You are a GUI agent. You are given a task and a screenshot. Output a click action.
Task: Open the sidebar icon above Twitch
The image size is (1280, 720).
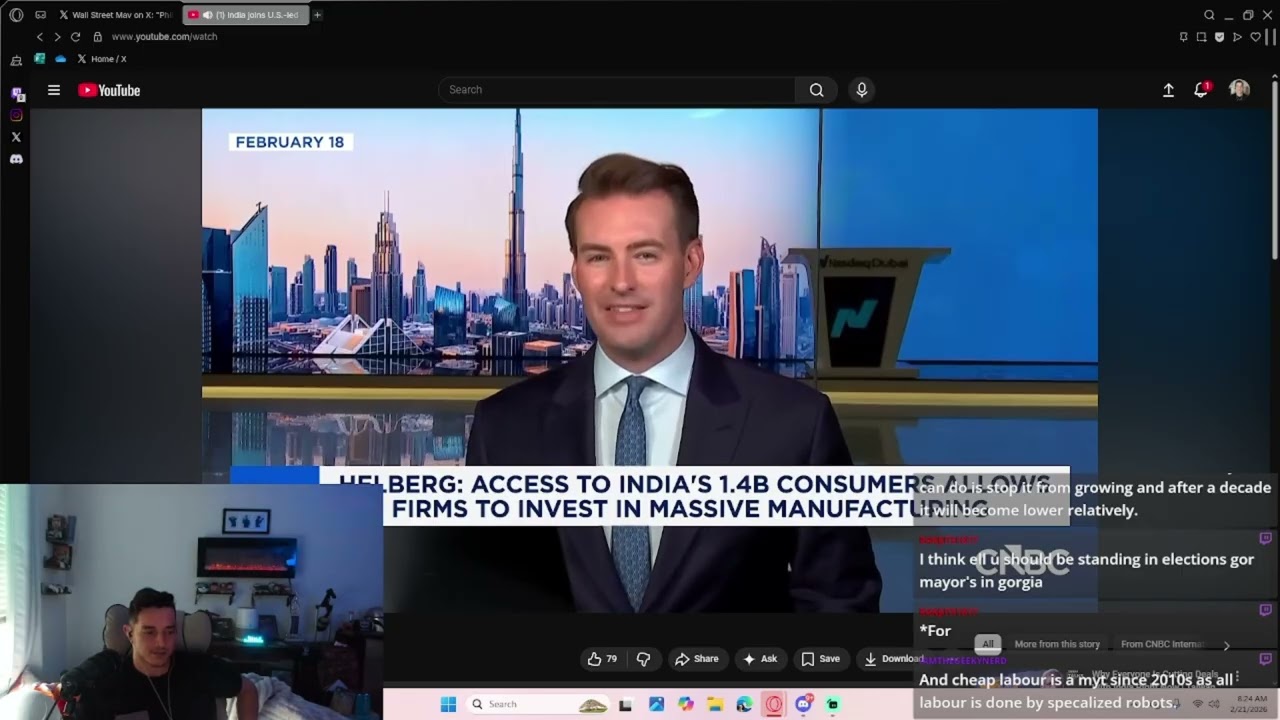pos(16,61)
